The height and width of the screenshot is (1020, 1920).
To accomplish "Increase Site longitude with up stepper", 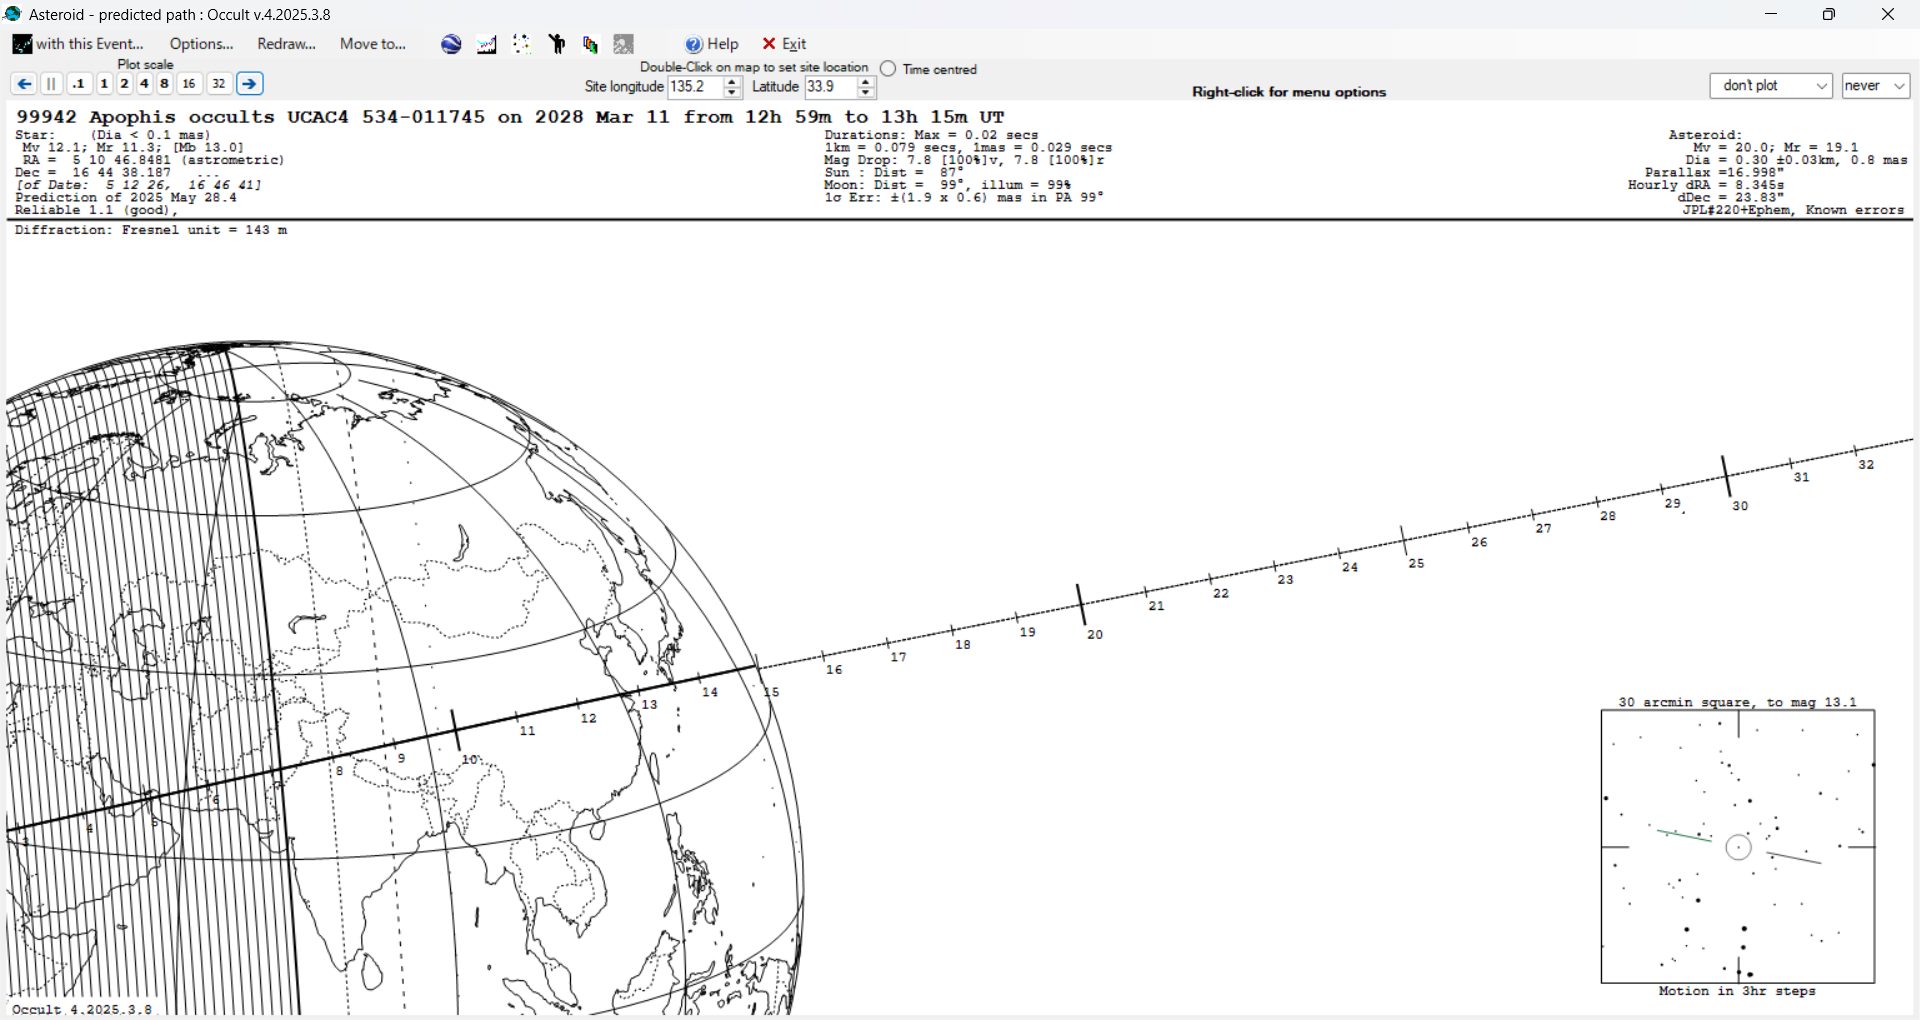I will tap(732, 82).
